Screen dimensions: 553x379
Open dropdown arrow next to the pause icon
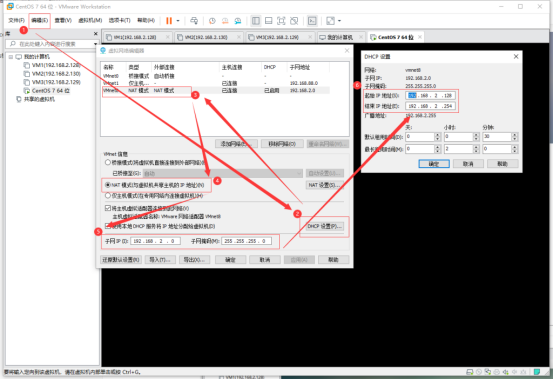click(x=178, y=21)
